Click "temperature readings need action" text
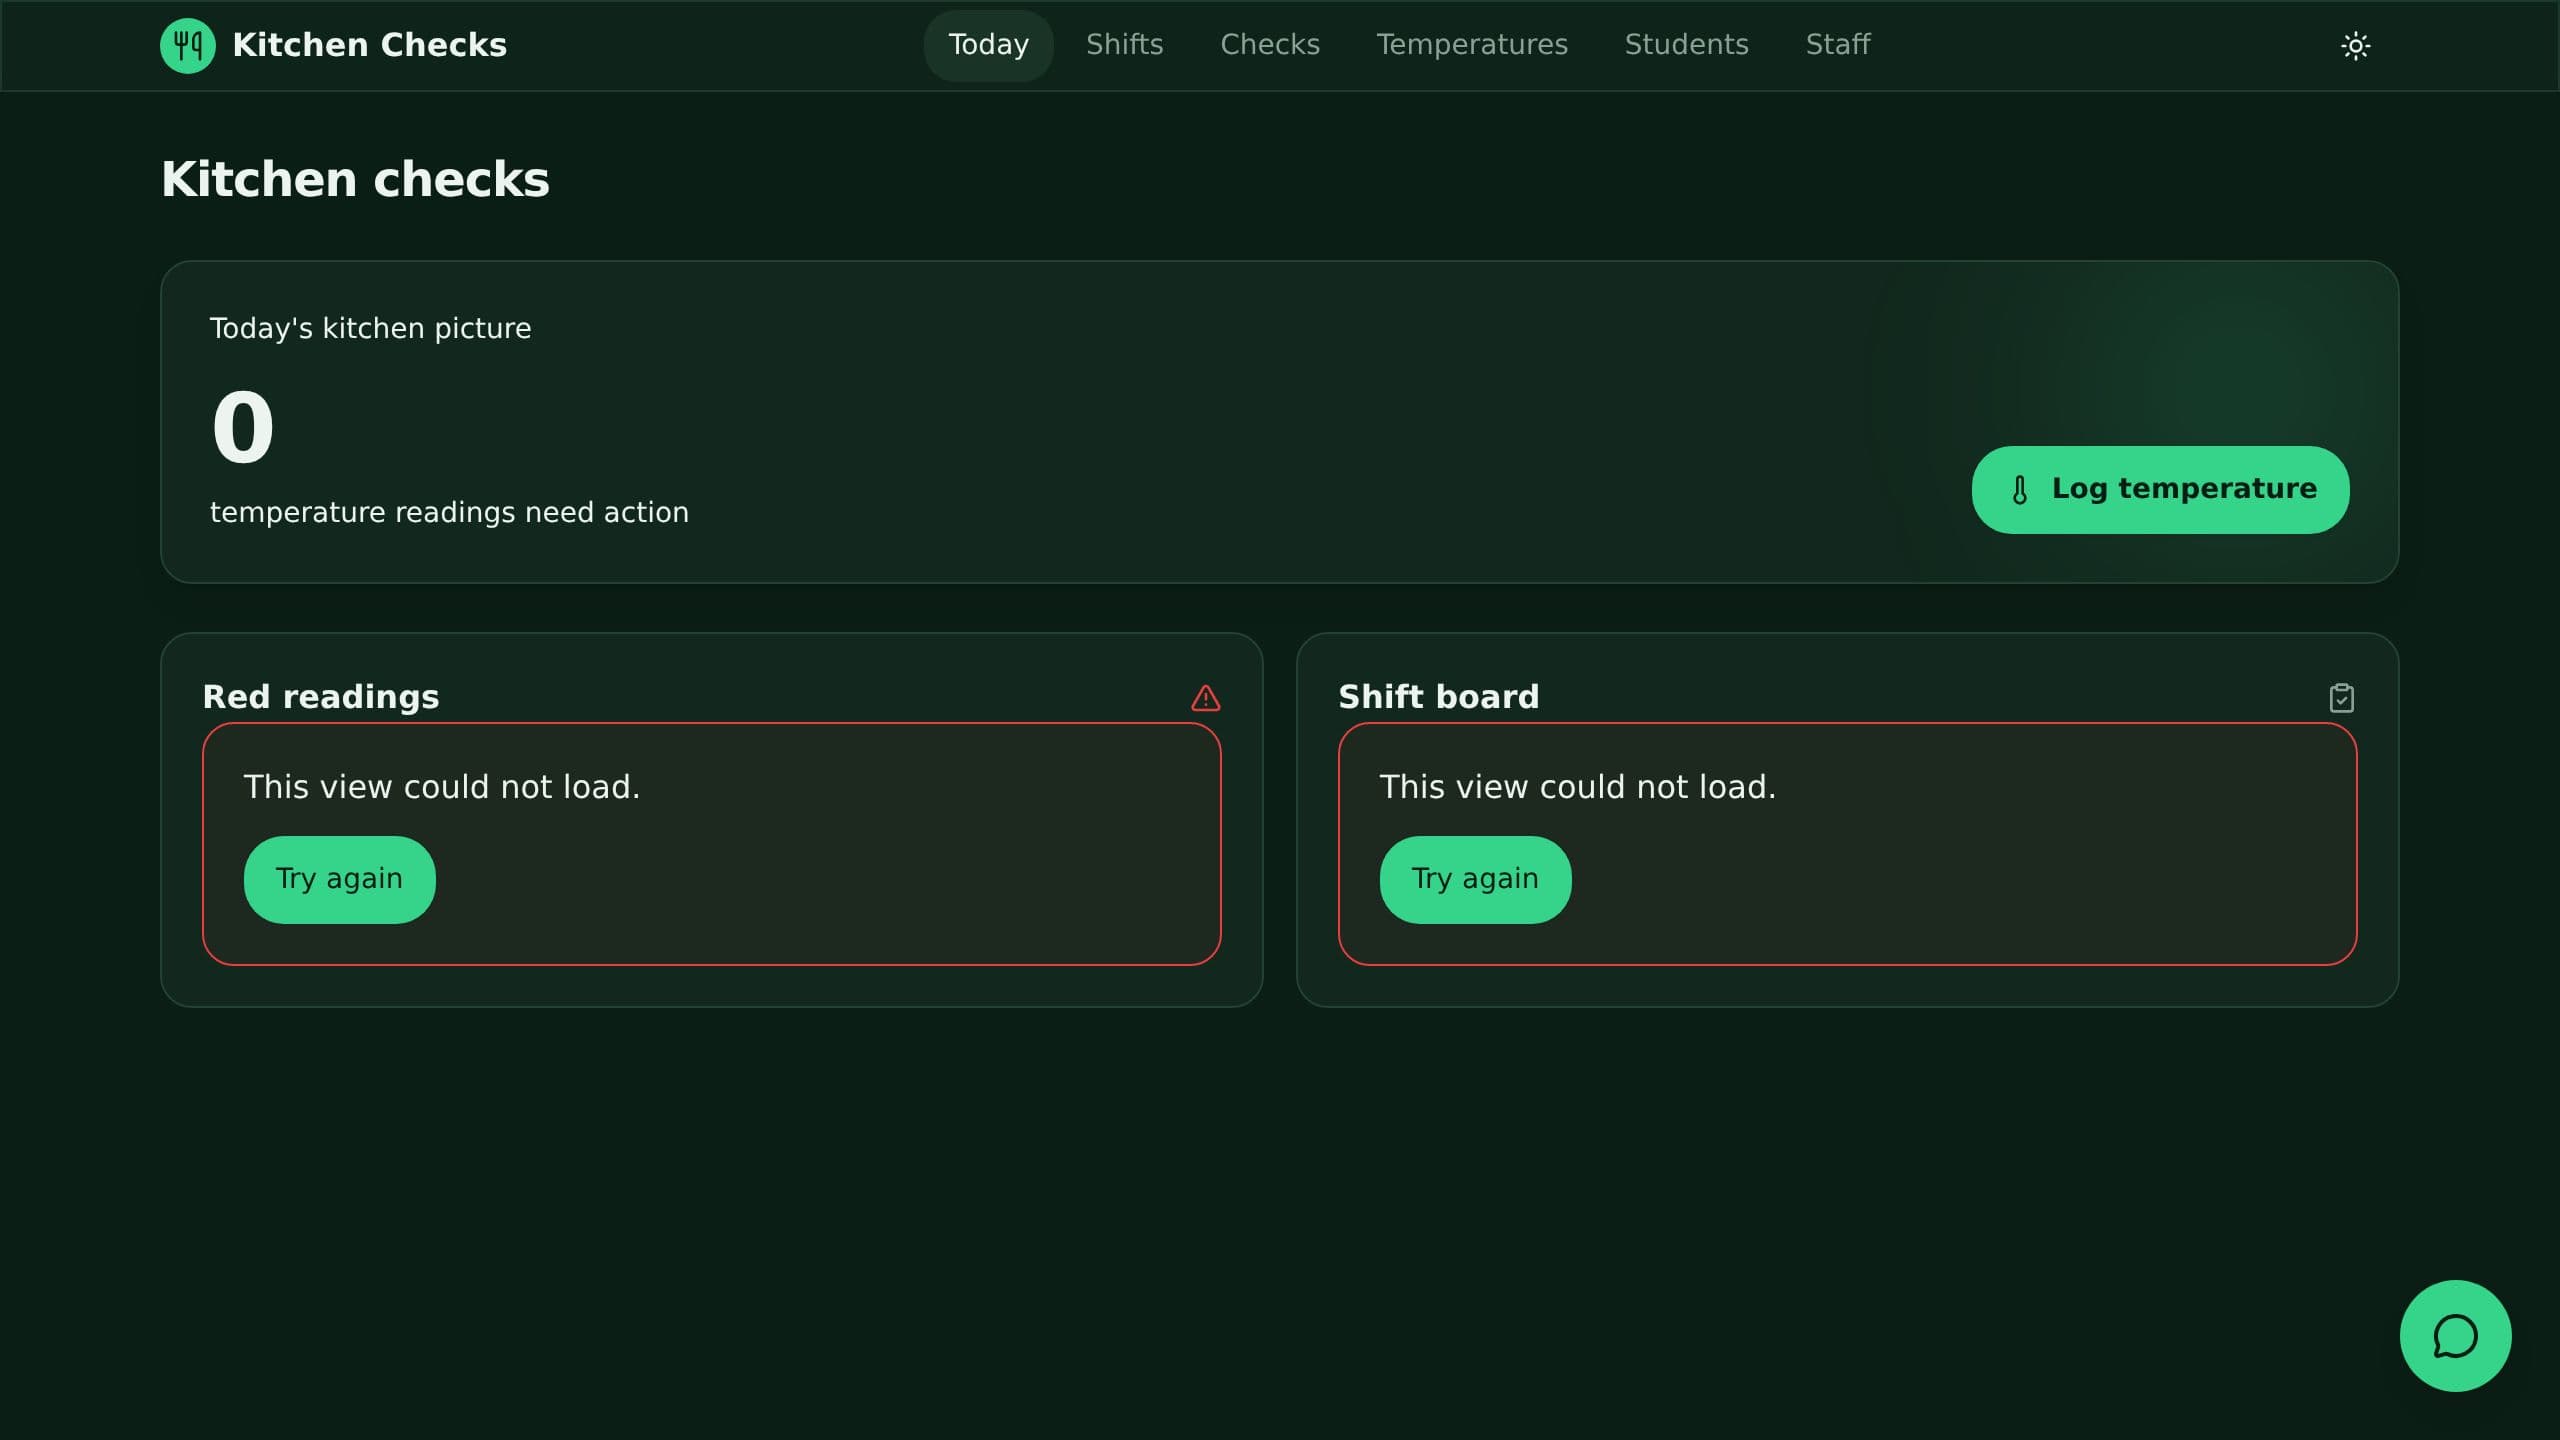Image resolution: width=2560 pixels, height=1440 pixels. (449, 513)
